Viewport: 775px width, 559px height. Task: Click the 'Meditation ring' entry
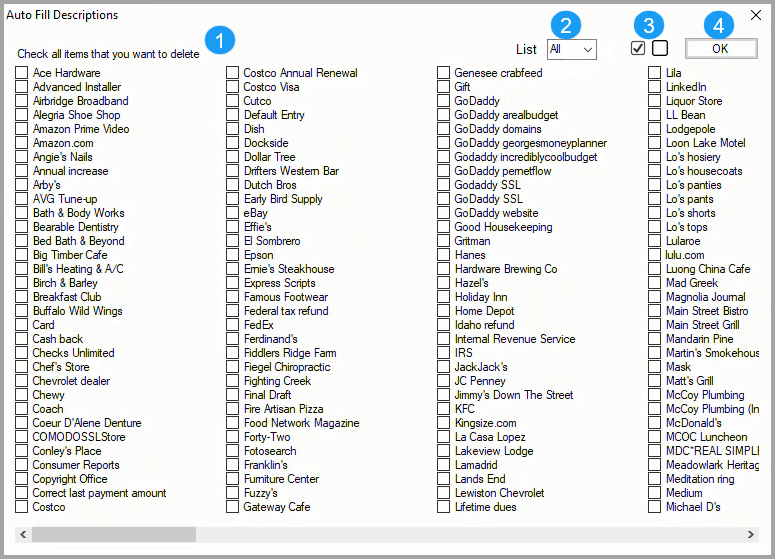pos(700,479)
